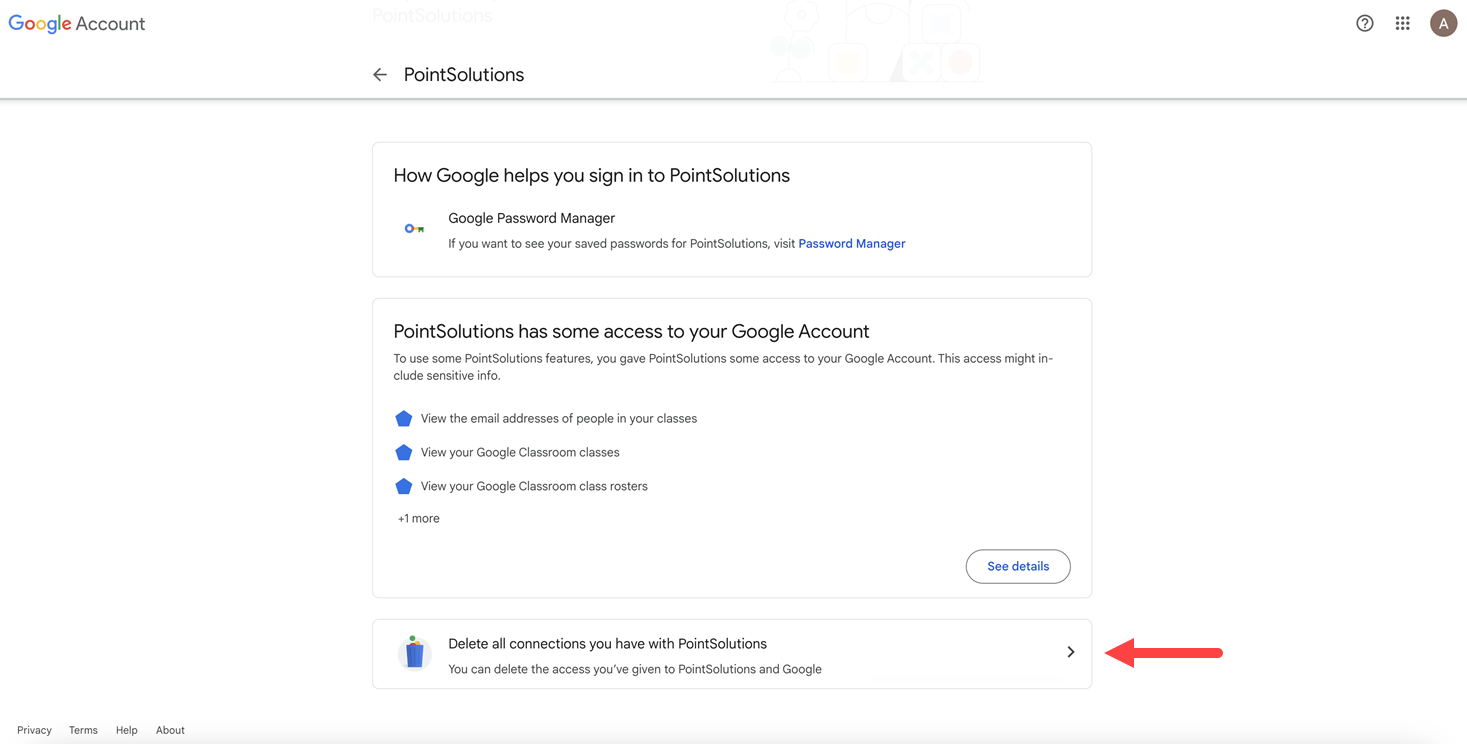Click the See details button
The height and width of the screenshot is (744, 1467).
[x=1017, y=566]
